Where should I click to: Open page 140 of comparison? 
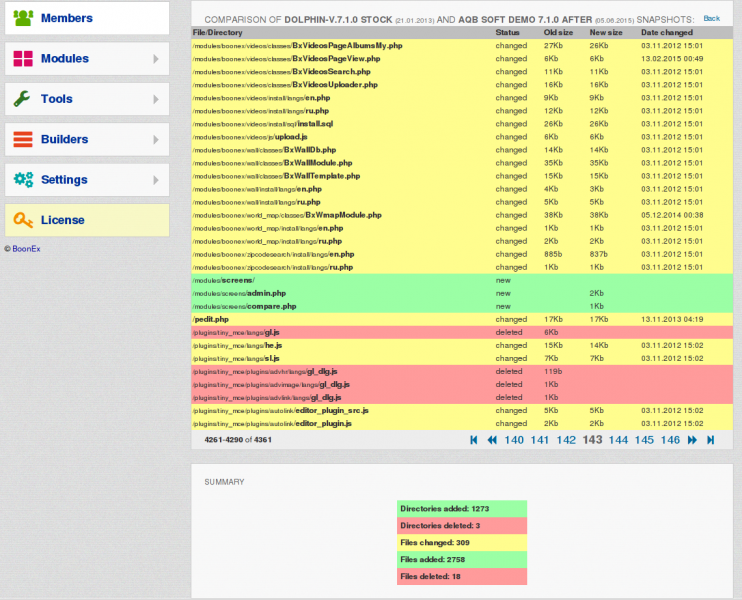pyautogui.click(x=514, y=439)
